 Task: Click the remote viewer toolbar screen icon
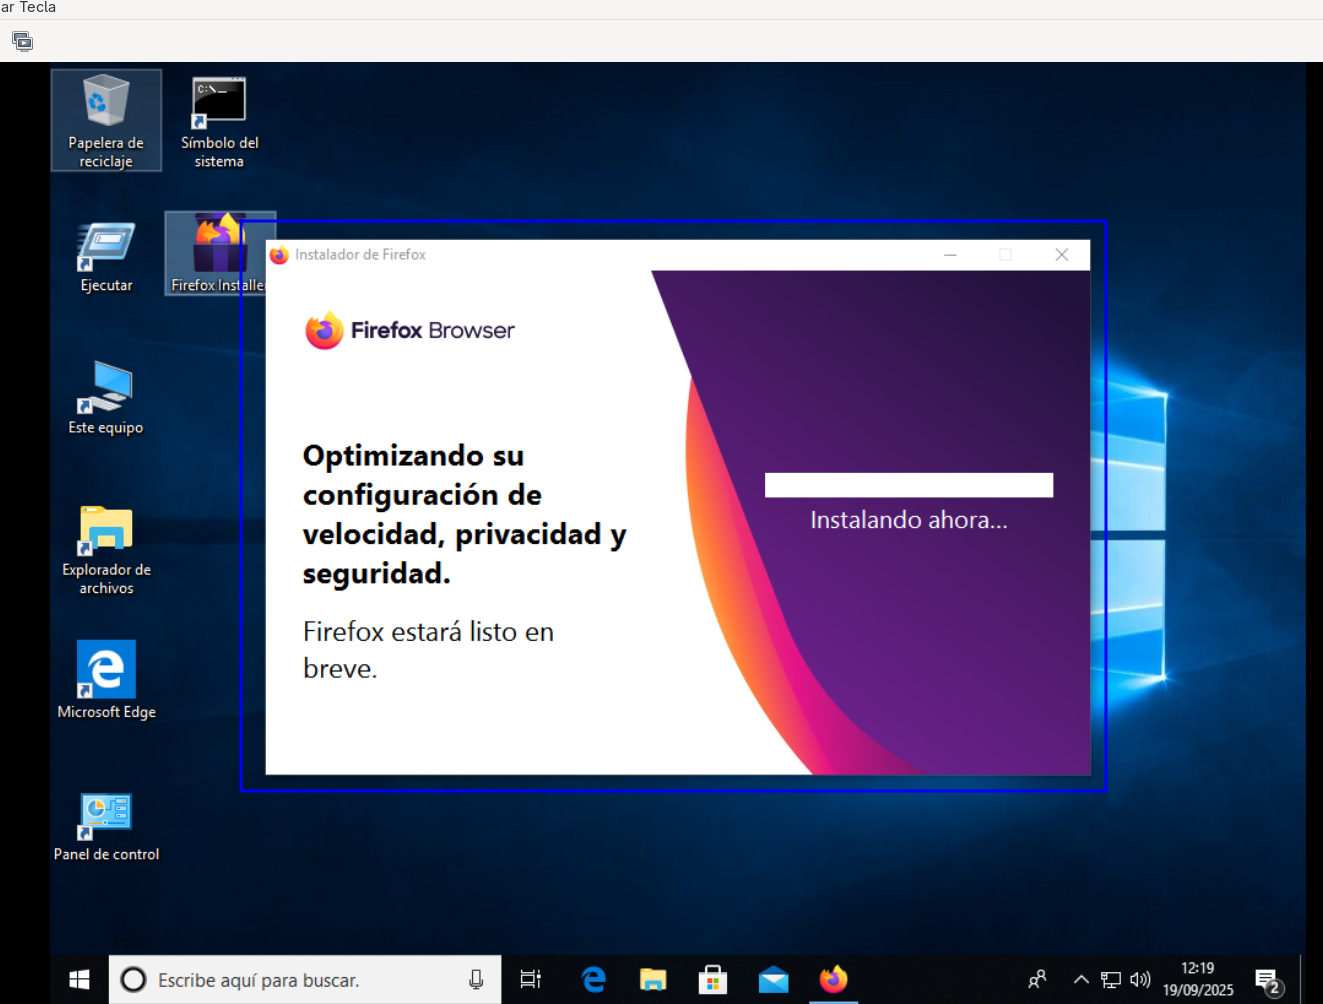(22, 41)
